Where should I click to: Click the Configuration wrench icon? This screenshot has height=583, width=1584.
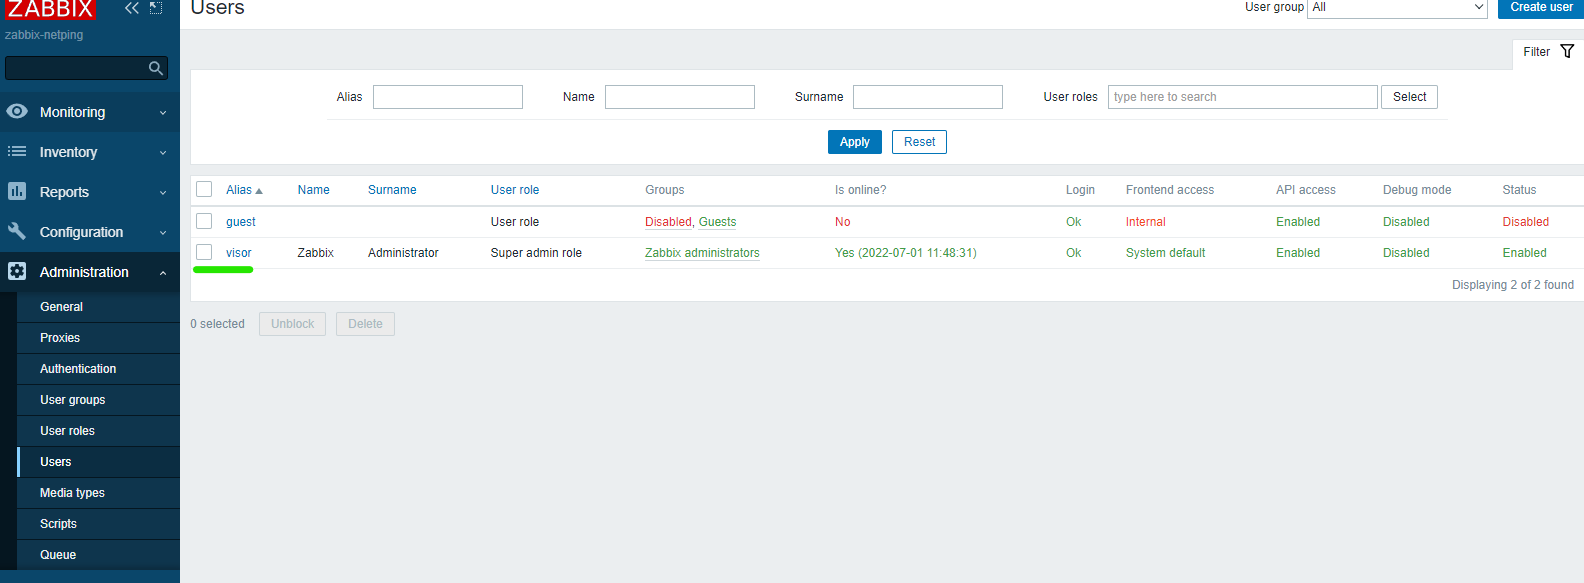click(x=17, y=231)
